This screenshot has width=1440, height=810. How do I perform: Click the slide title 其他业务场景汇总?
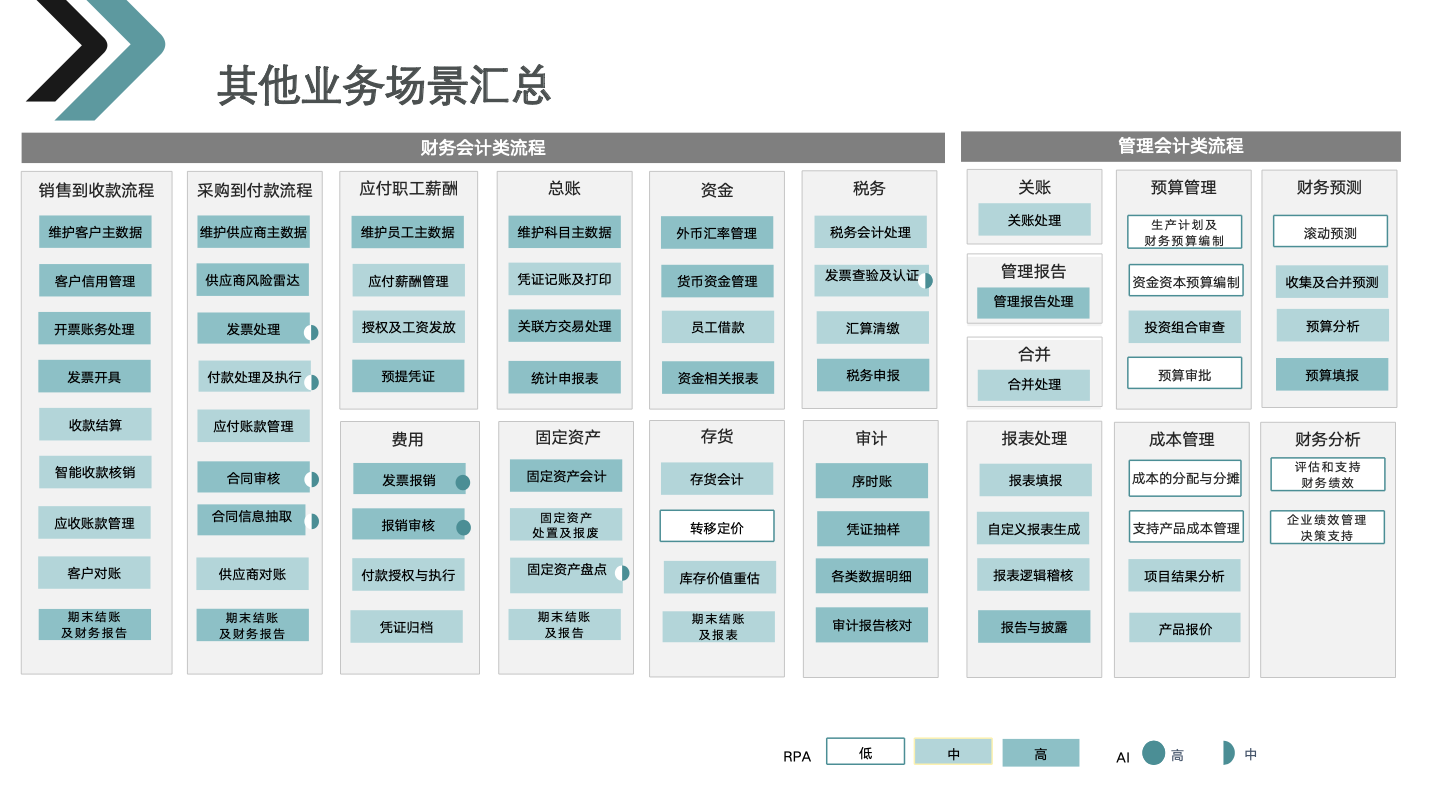click(384, 86)
